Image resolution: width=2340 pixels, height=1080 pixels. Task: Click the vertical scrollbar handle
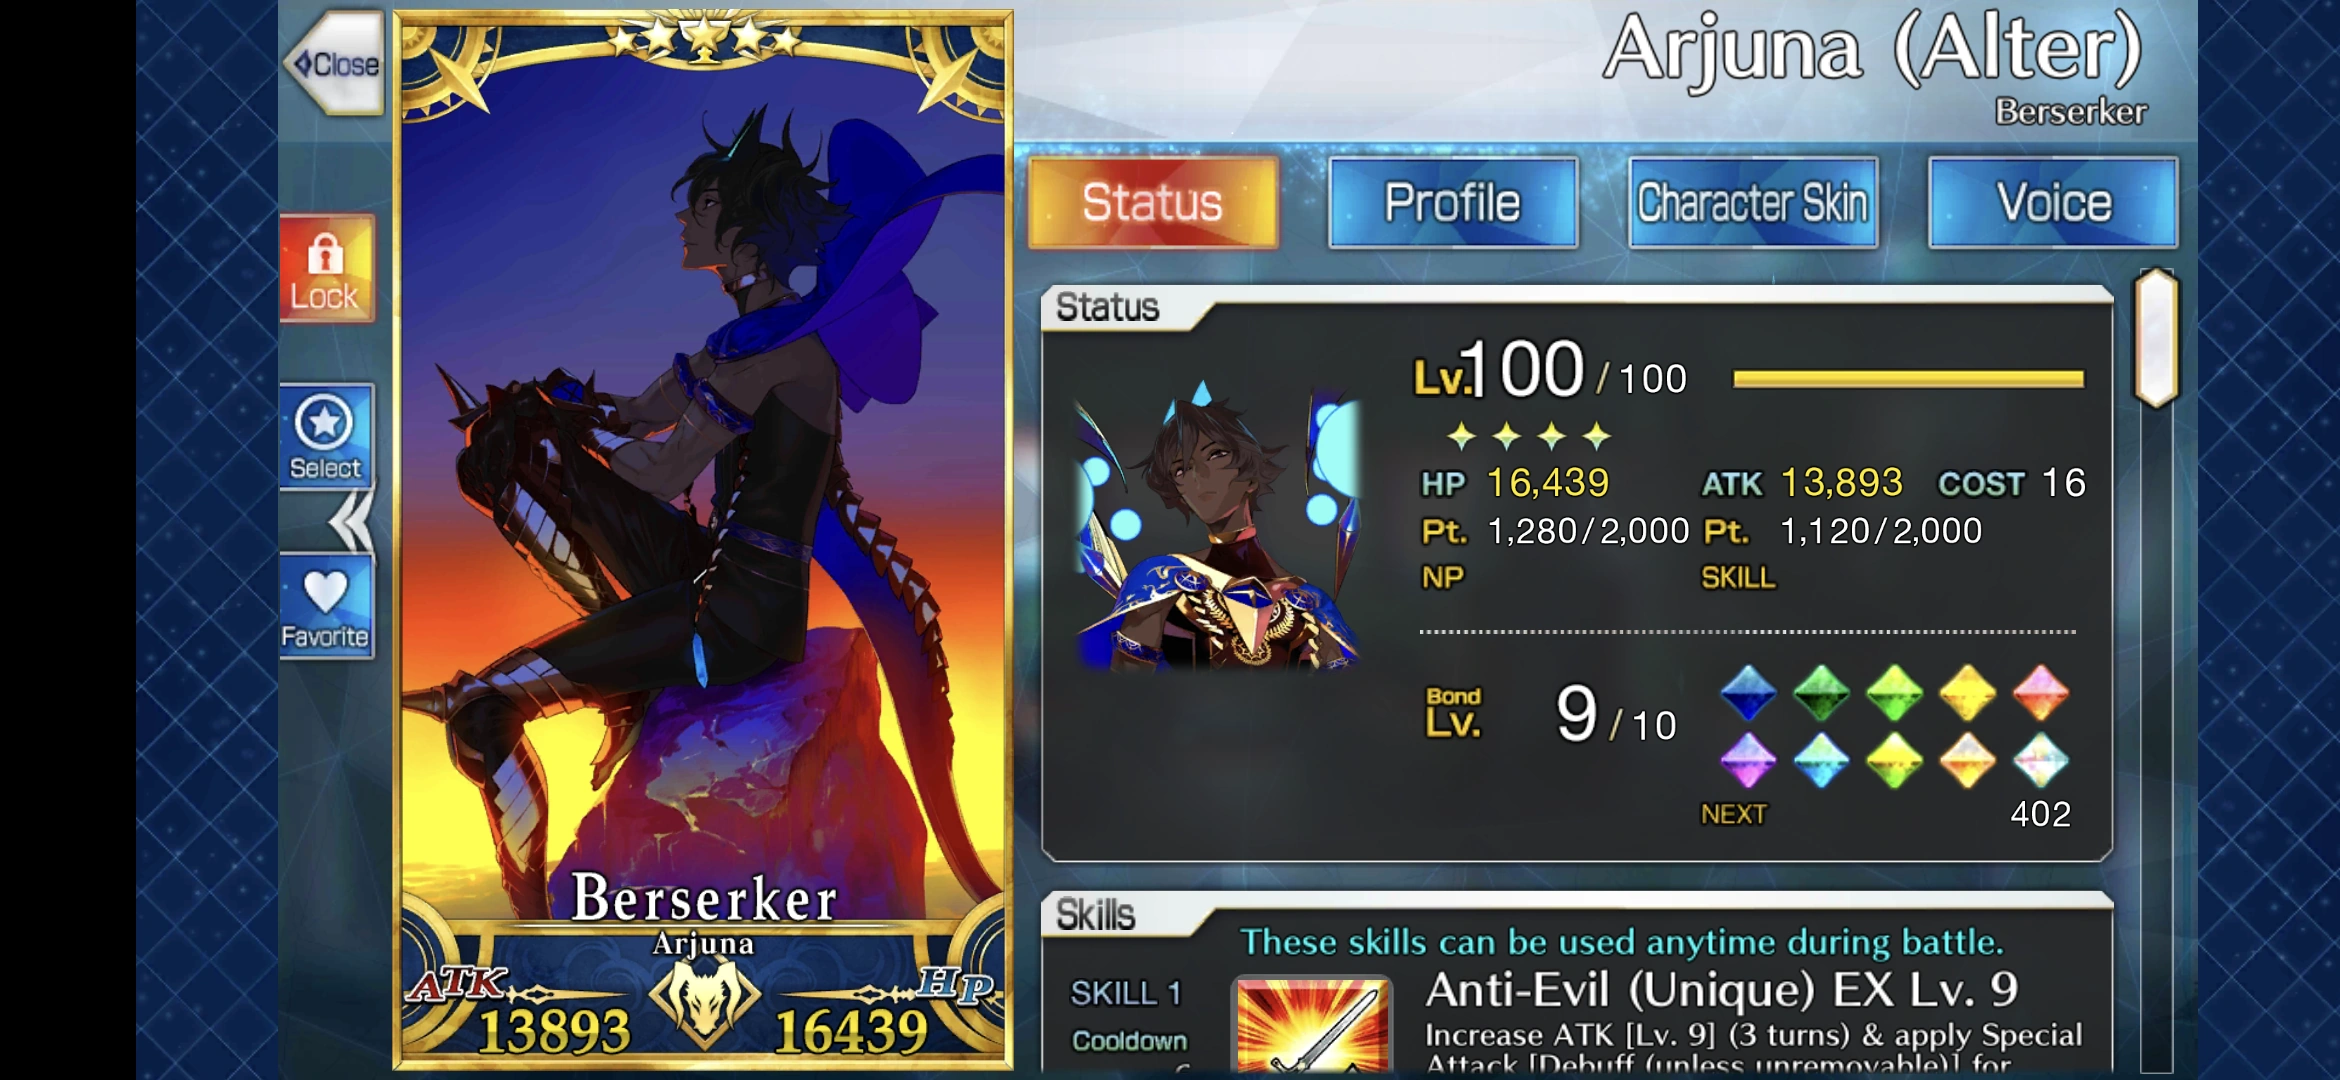coord(2156,338)
